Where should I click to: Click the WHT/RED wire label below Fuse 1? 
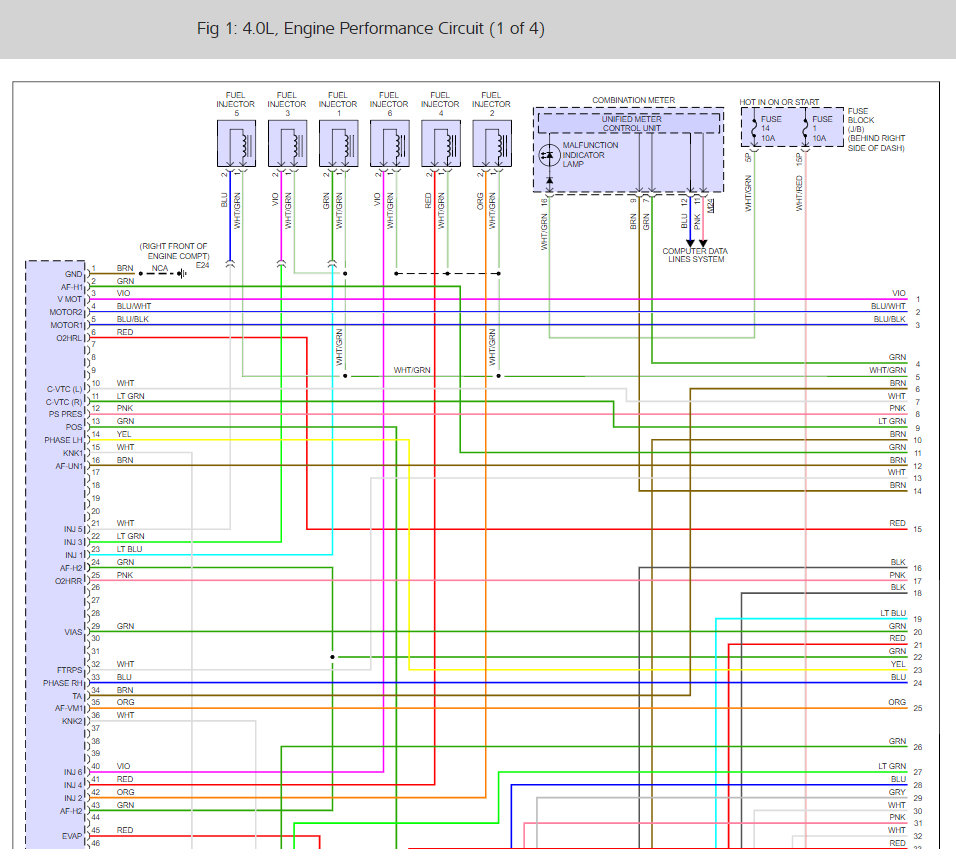point(799,193)
